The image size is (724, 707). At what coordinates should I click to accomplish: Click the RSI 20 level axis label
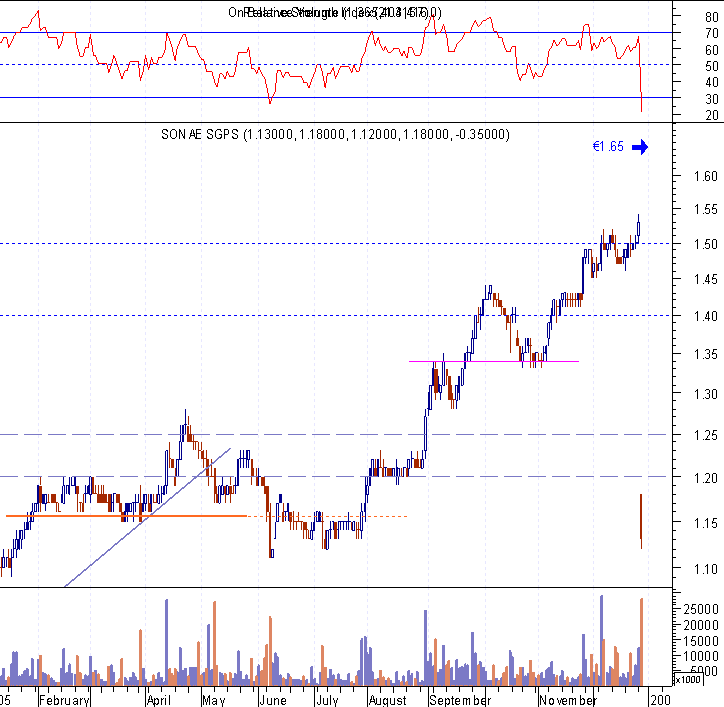pyautogui.click(x=712, y=115)
